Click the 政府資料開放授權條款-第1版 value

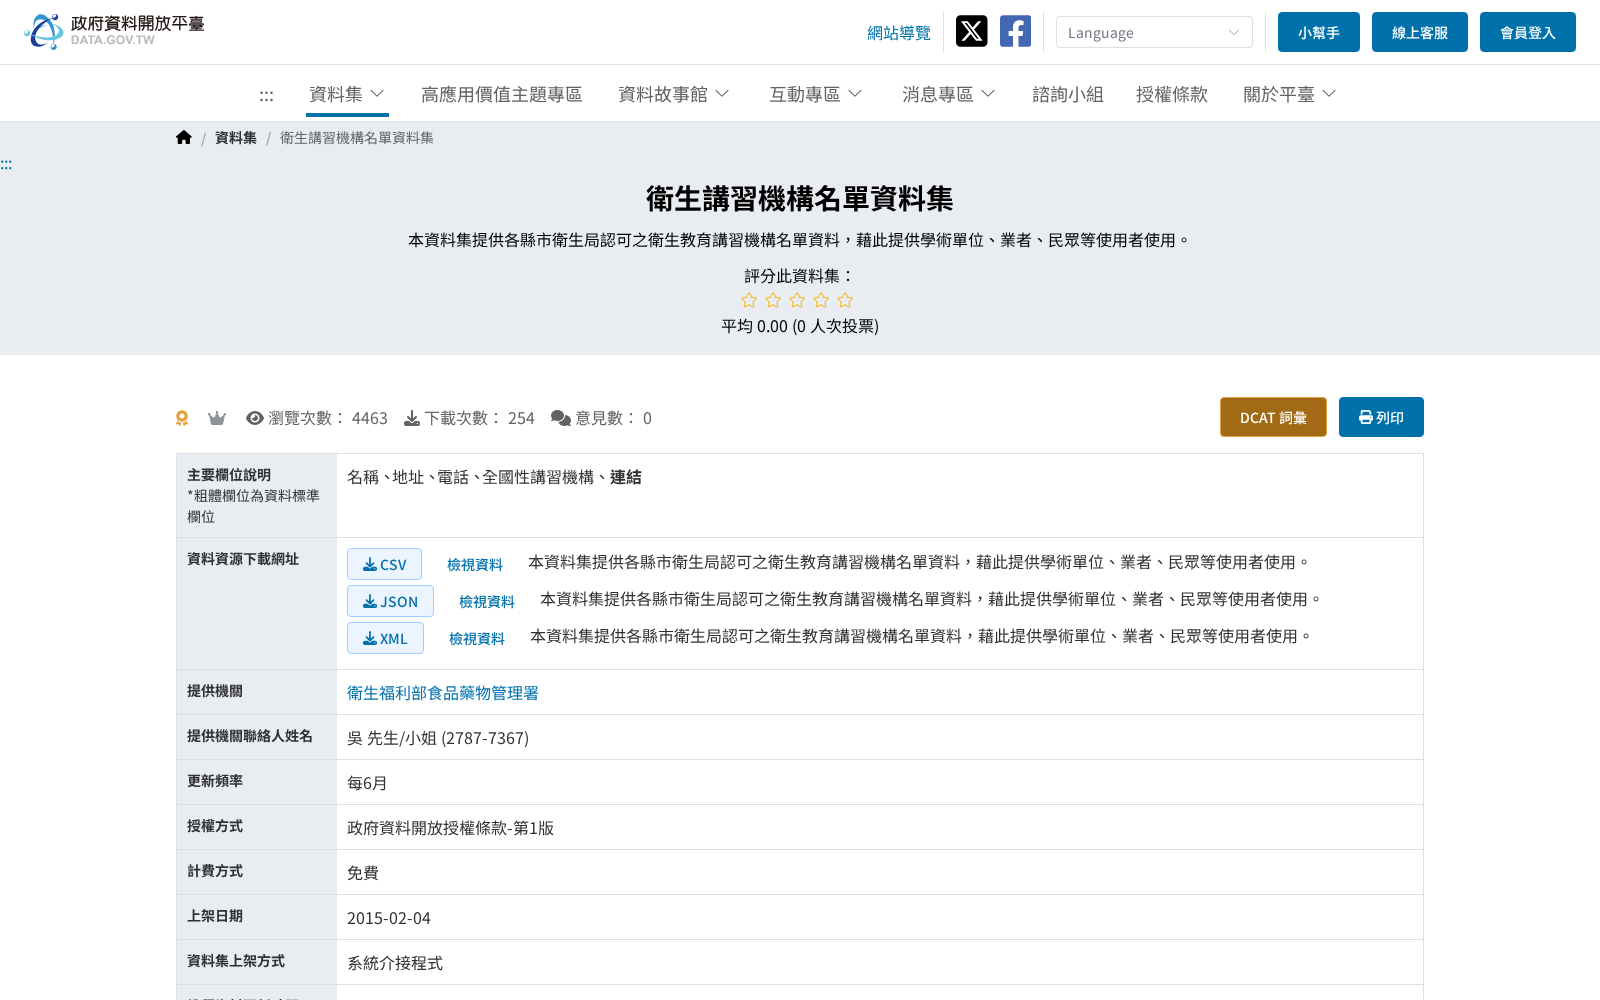point(450,828)
